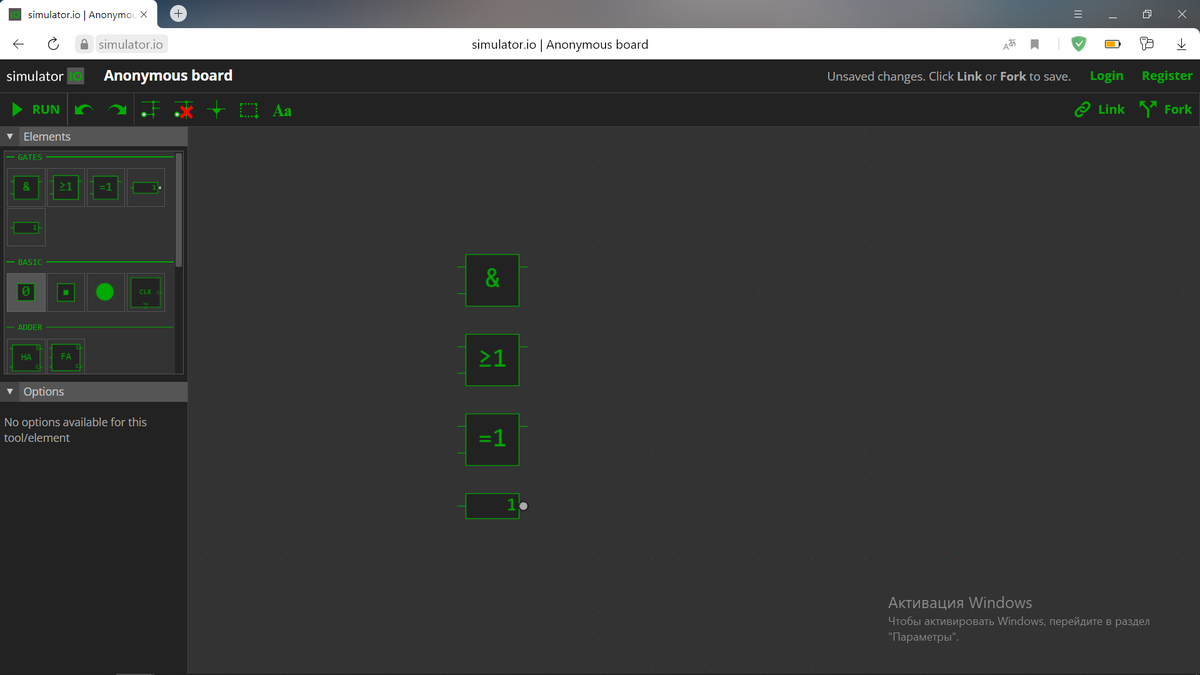Reload the current page

[53, 44]
